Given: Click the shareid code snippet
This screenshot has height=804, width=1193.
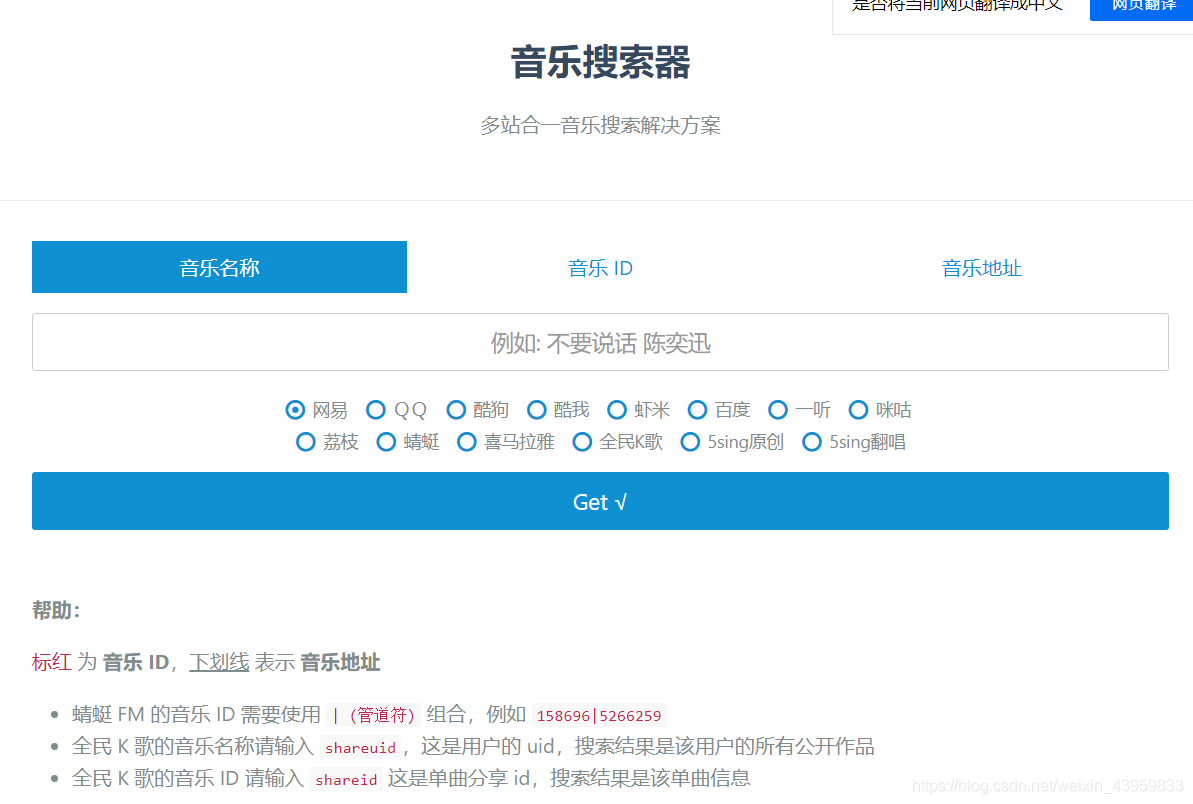Looking at the screenshot, I should click(346, 780).
